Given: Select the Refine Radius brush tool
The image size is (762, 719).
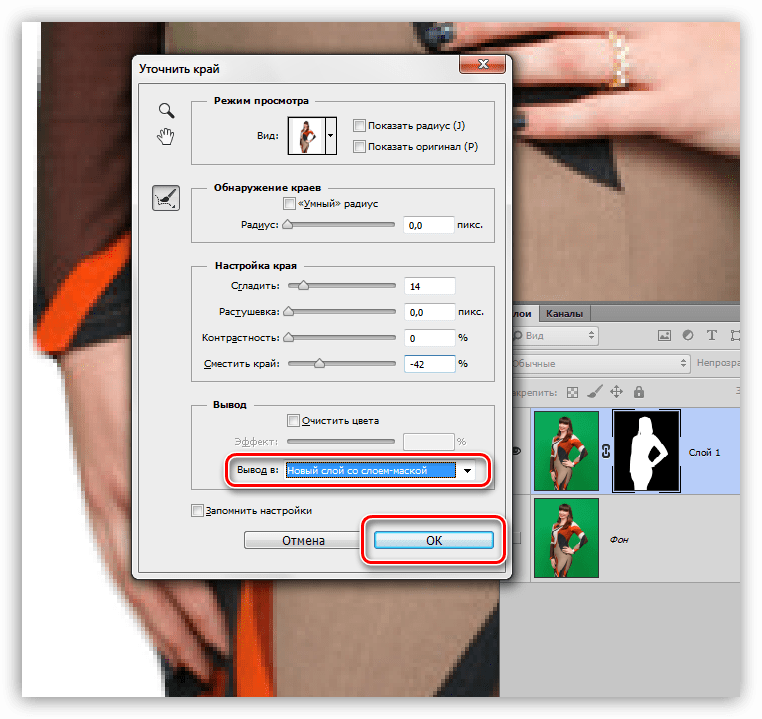Looking at the screenshot, I should tap(166, 198).
